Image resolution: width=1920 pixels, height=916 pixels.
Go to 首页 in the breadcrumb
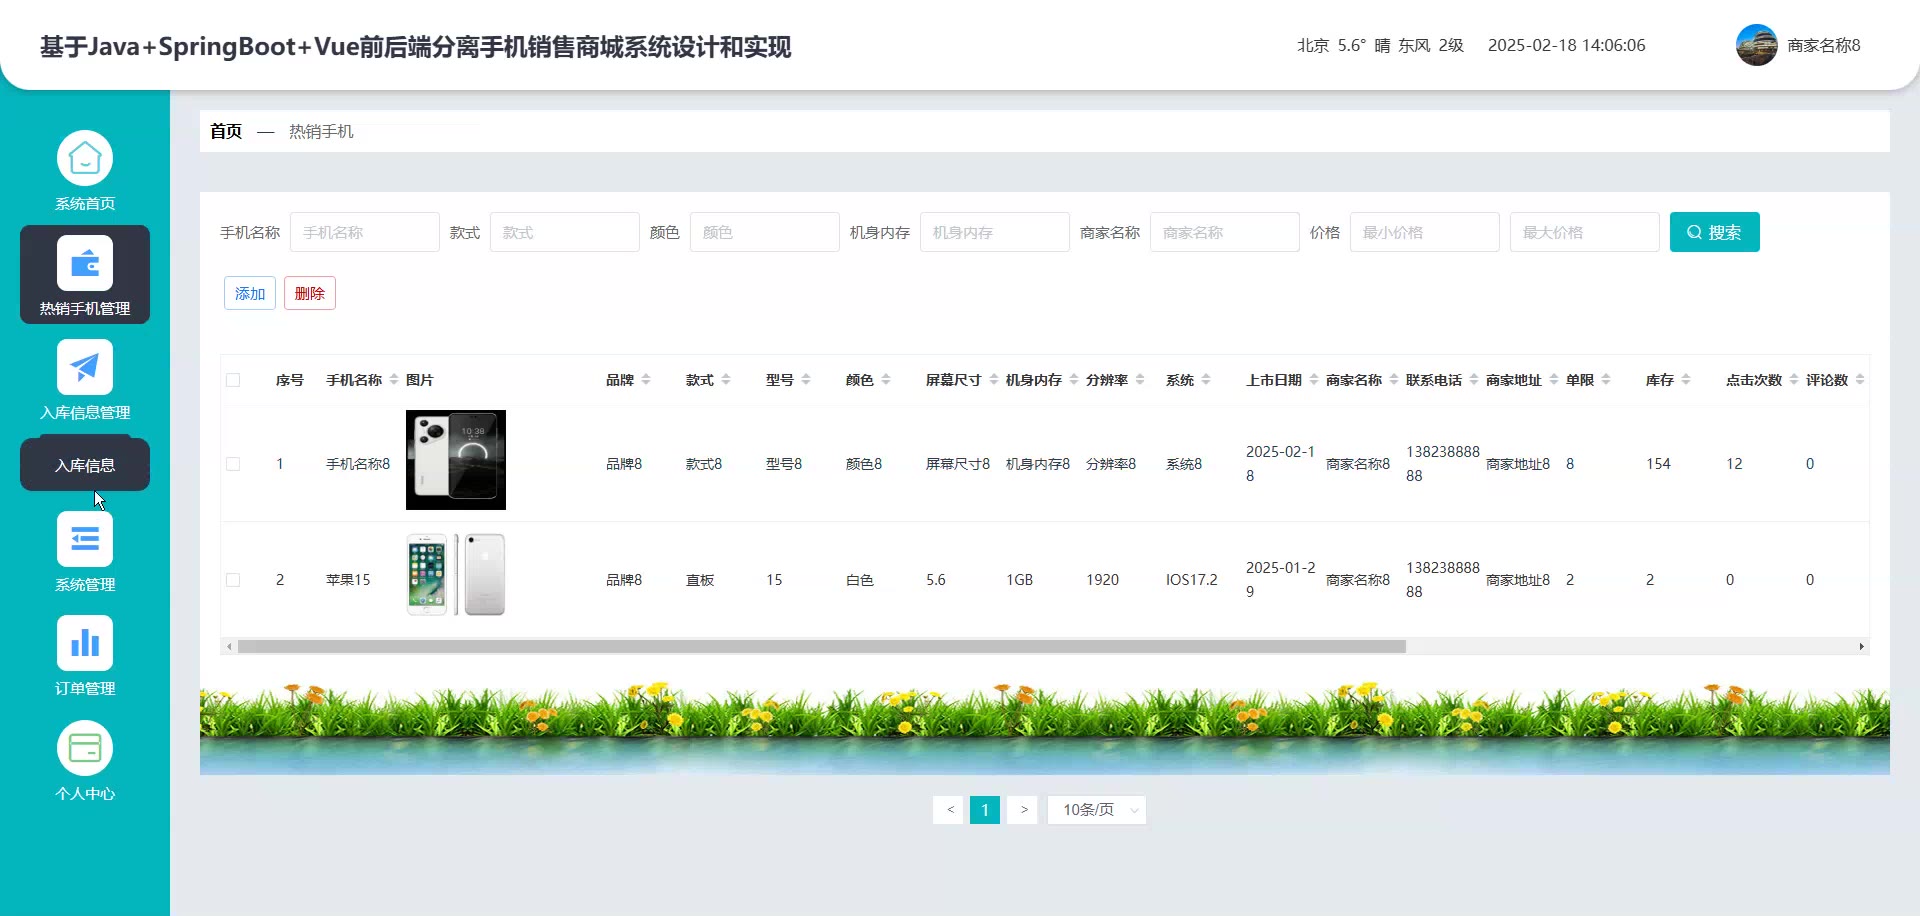tap(226, 131)
